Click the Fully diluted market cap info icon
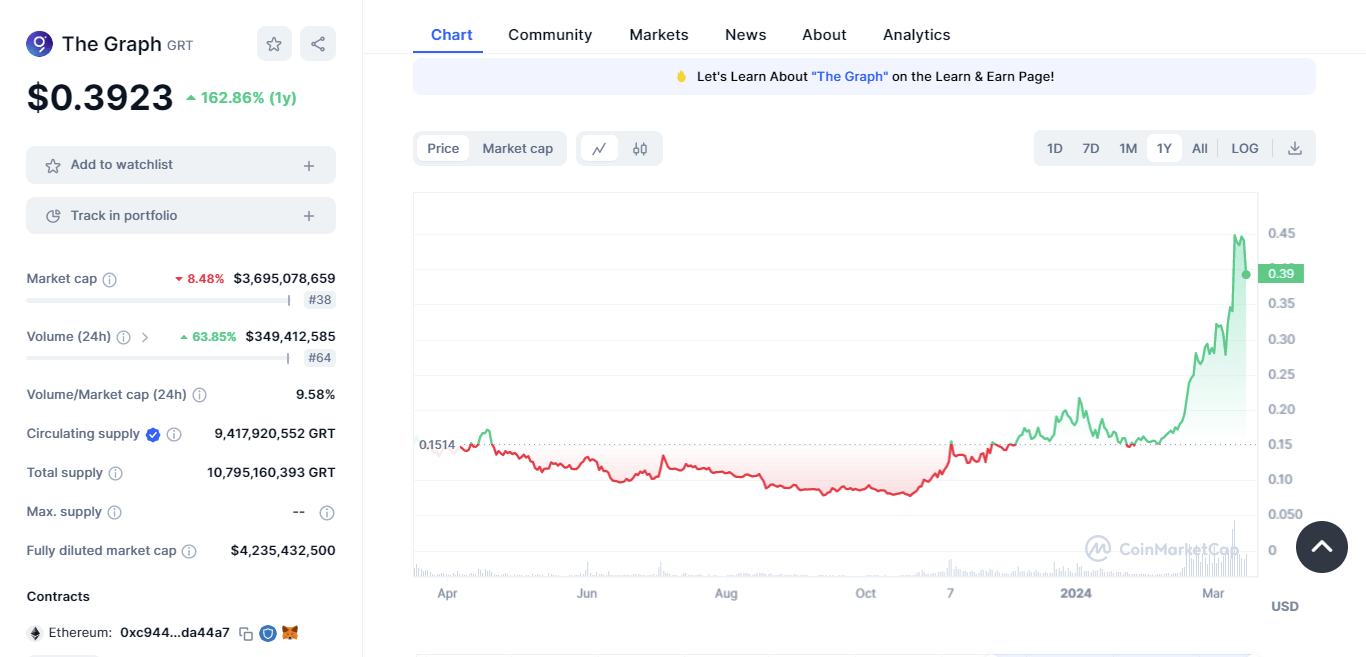Screen dimensions: 1366x657 pos(189,551)
